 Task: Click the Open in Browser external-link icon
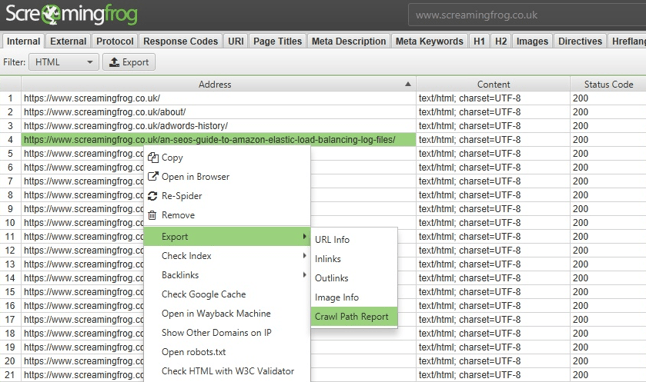153,176
